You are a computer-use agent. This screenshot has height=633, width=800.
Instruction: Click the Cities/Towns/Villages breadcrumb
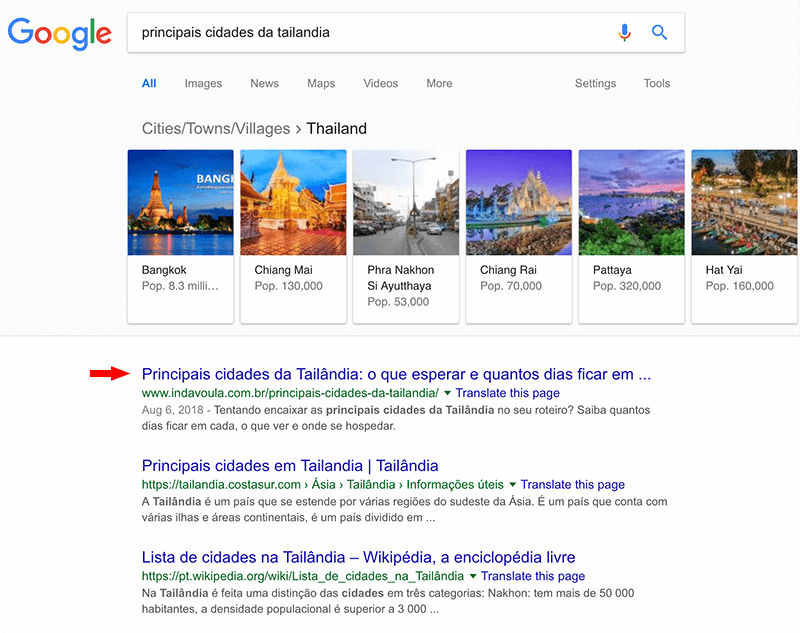coord(216,129)
